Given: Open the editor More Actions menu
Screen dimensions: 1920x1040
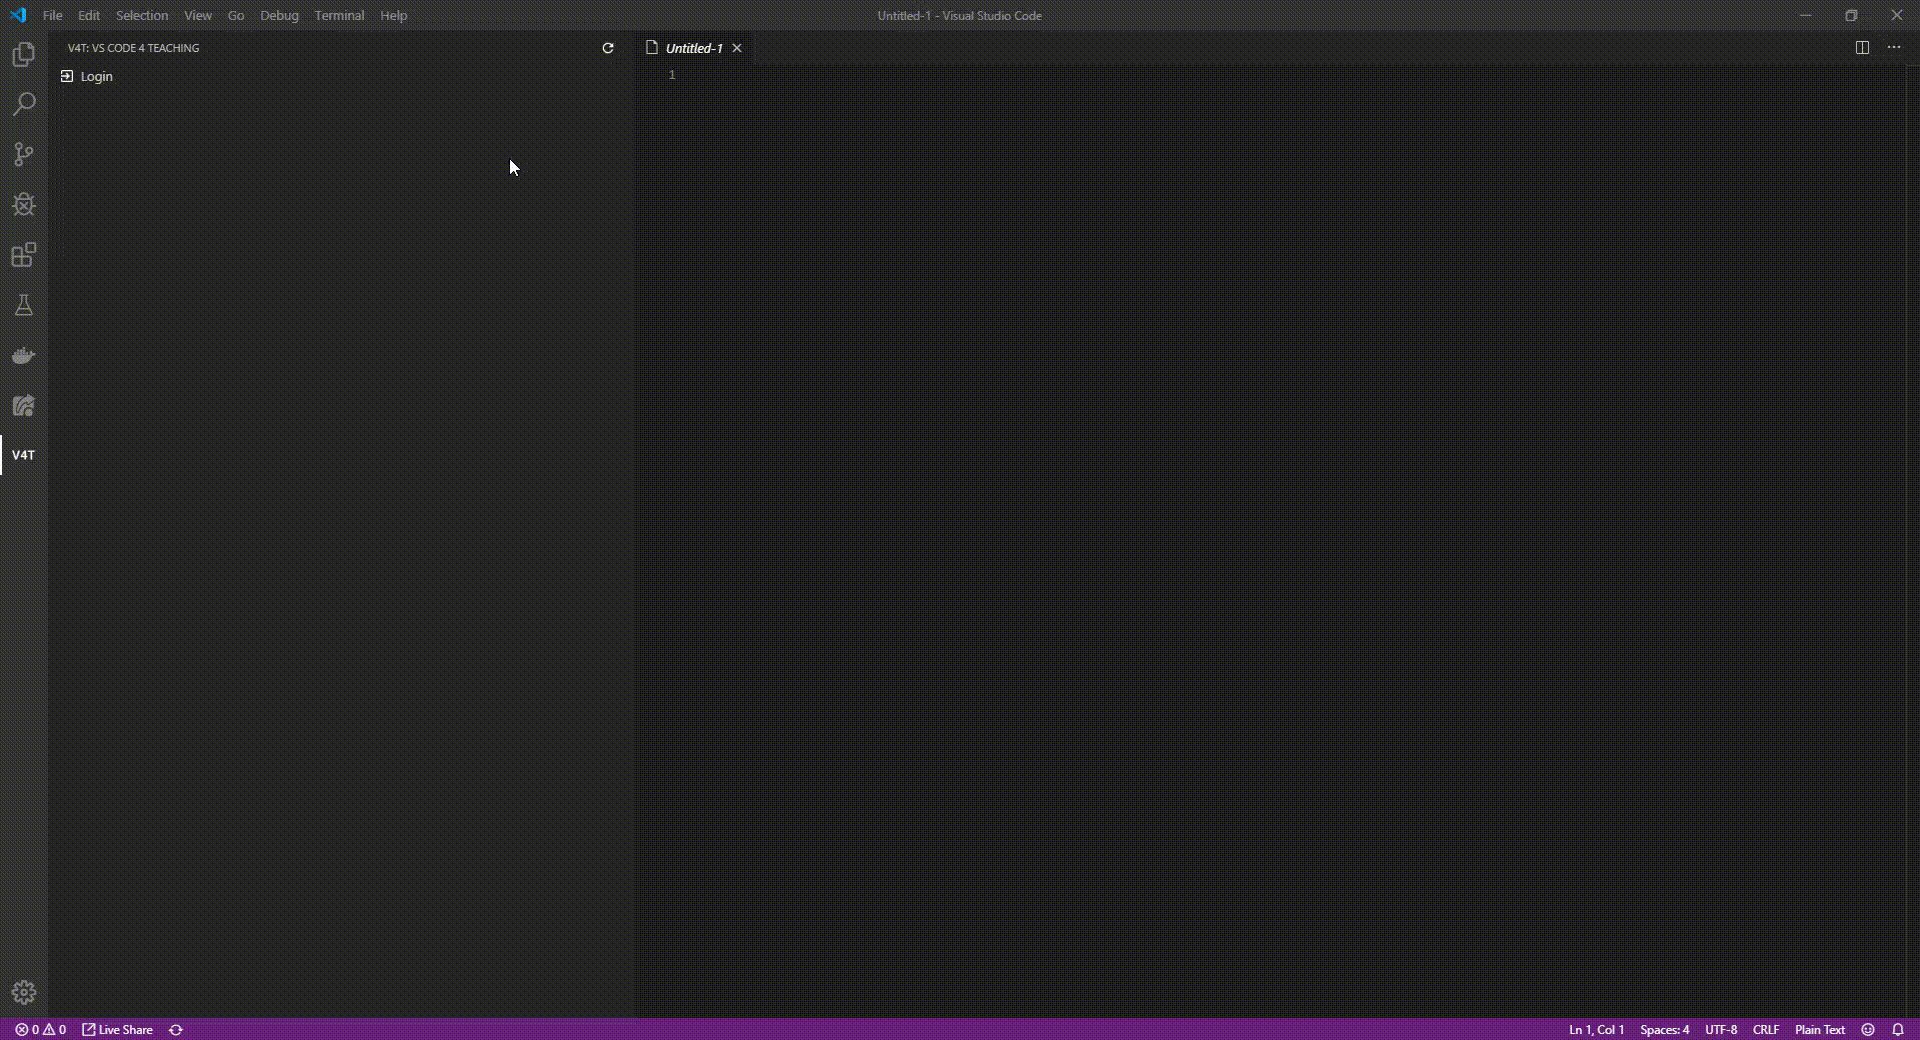Looking at the screenshot, I should coord(1894,47).
